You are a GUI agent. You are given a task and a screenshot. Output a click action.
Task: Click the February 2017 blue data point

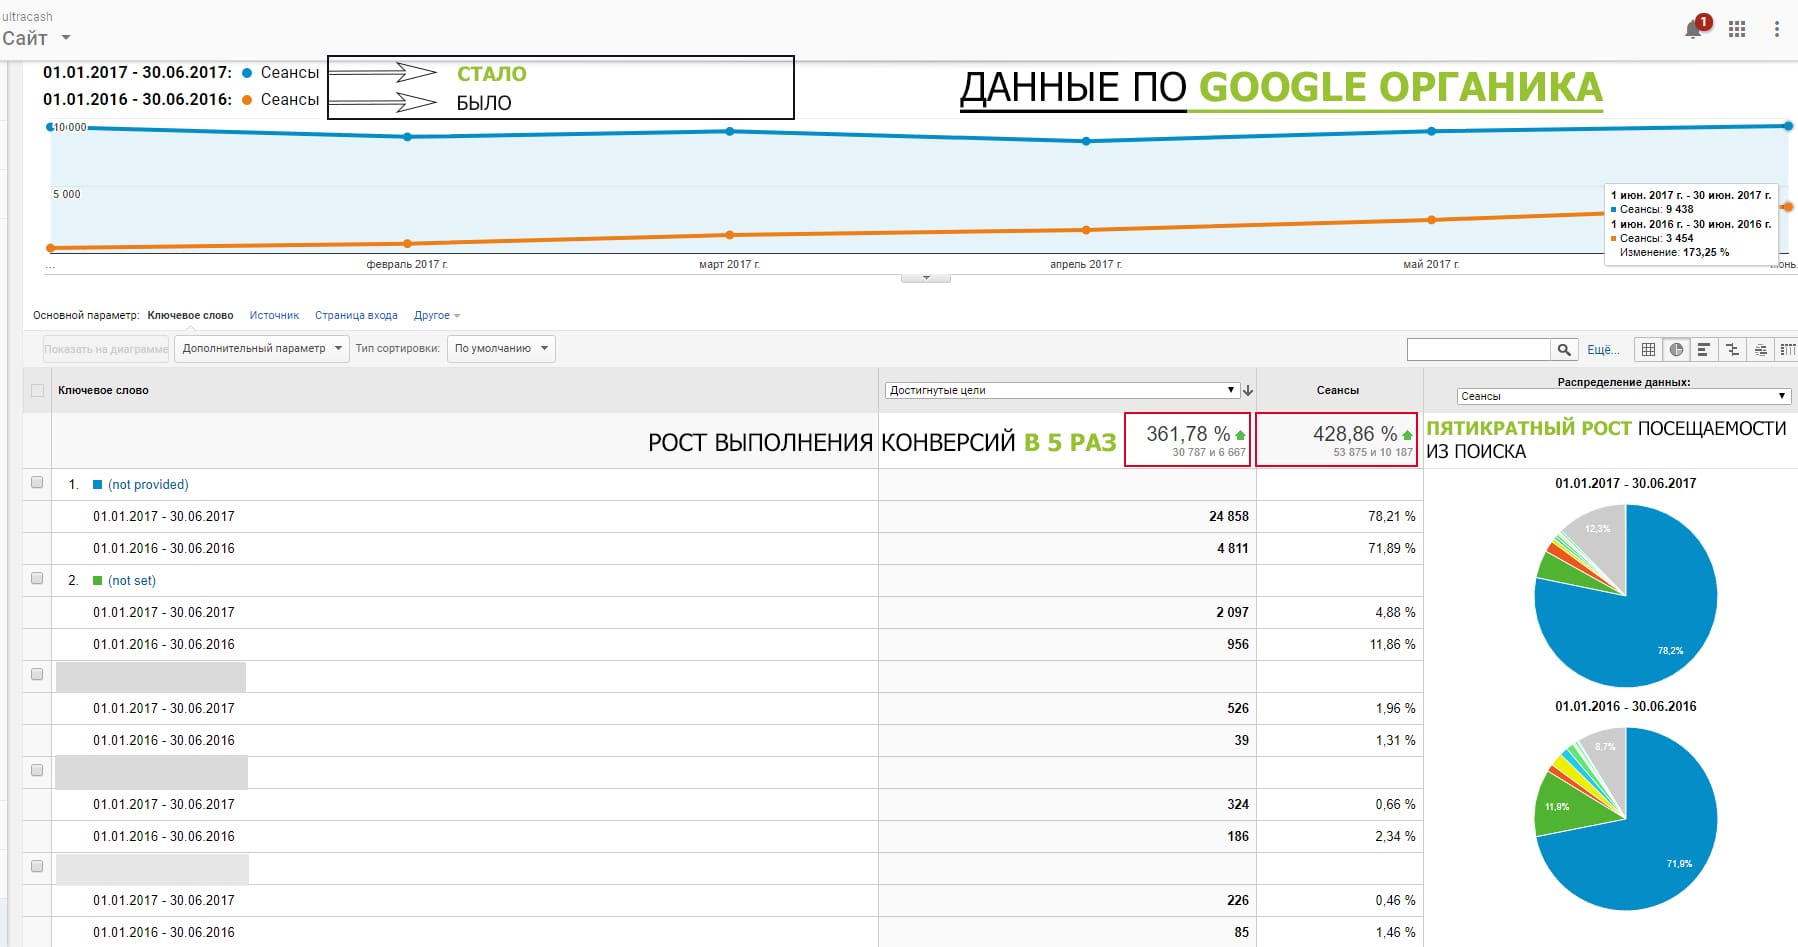(407, 137)
